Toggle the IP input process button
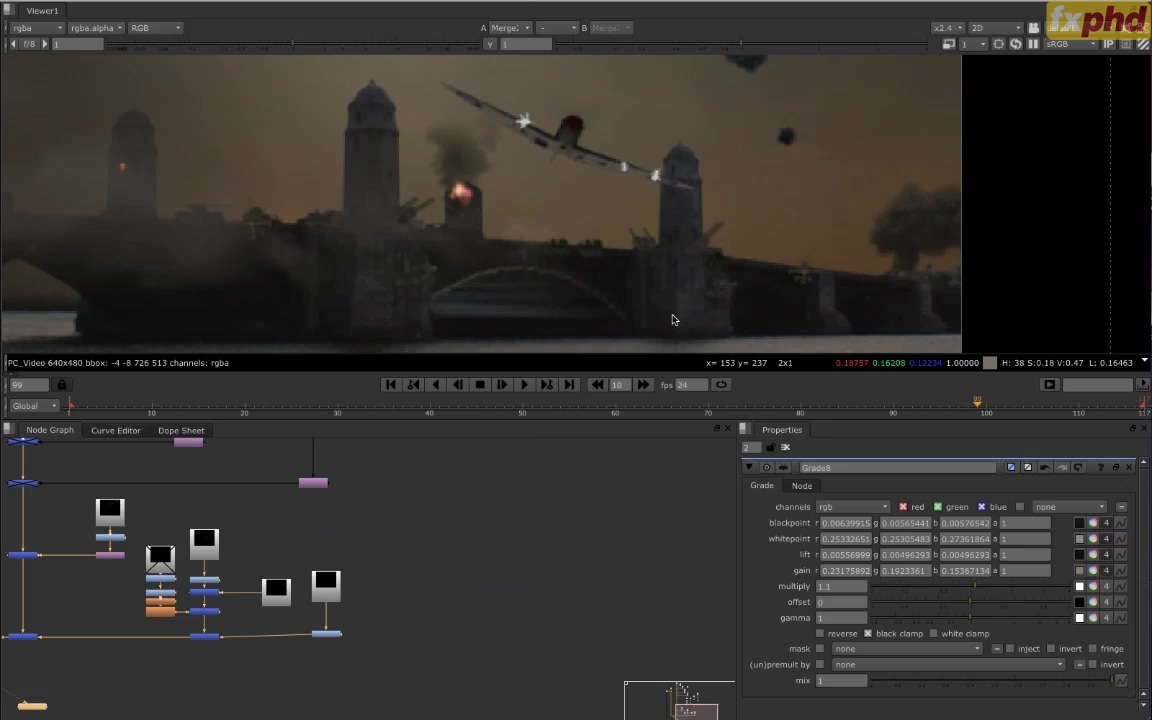The height and width of the screenshot is (720, 1152). point(1109,44)
